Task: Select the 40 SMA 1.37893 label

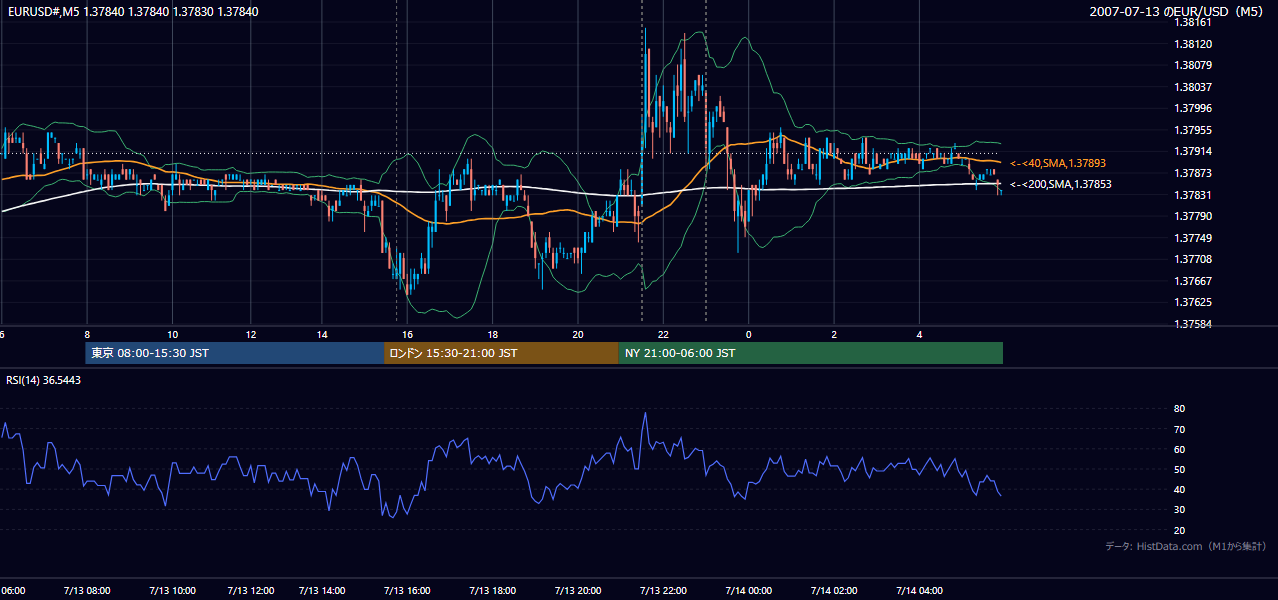Action: pyautogui.click(x=1058, y=163)
